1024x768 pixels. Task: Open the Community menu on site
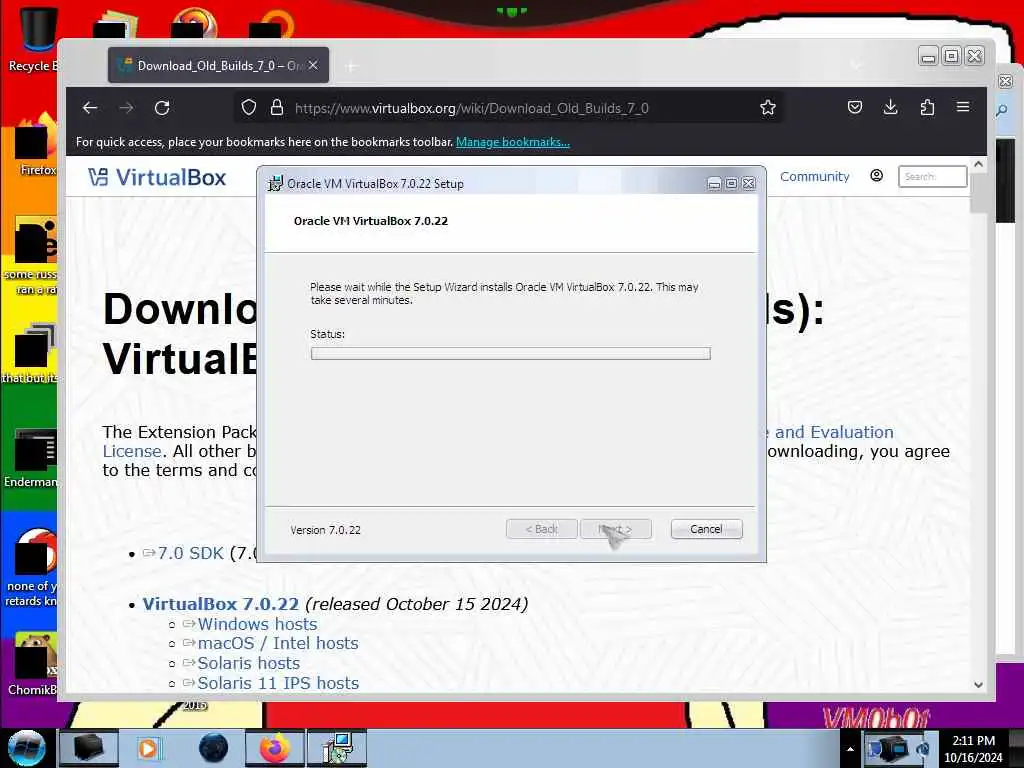(x=814, y=176)
